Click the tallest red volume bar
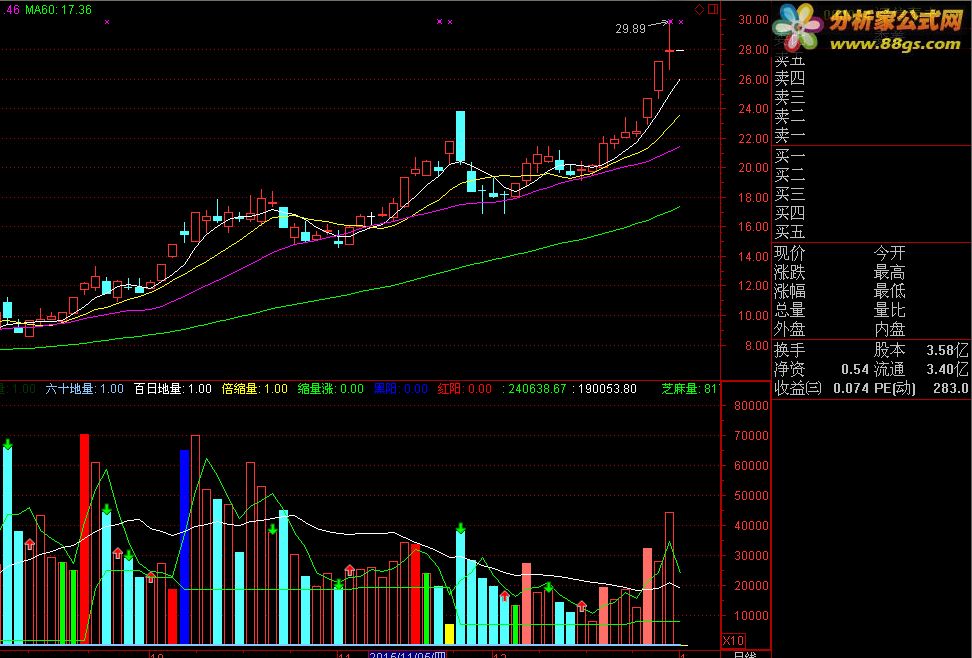Screen dimensions: 972x658 [x=84, y=539]
